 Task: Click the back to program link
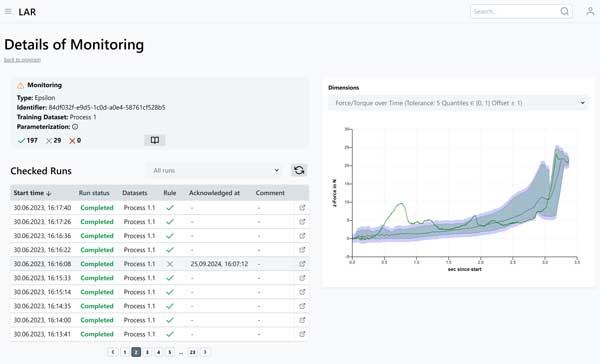coord(22,60)
